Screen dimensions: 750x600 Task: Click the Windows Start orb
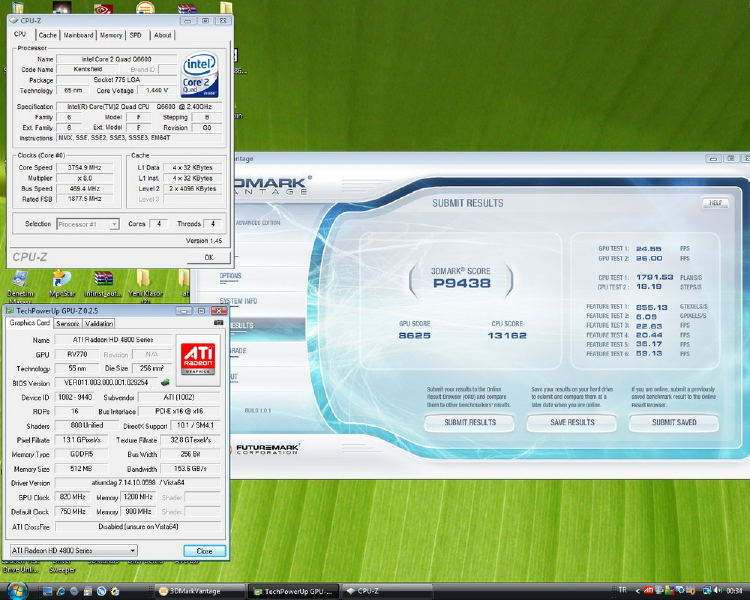coord(16,591)
